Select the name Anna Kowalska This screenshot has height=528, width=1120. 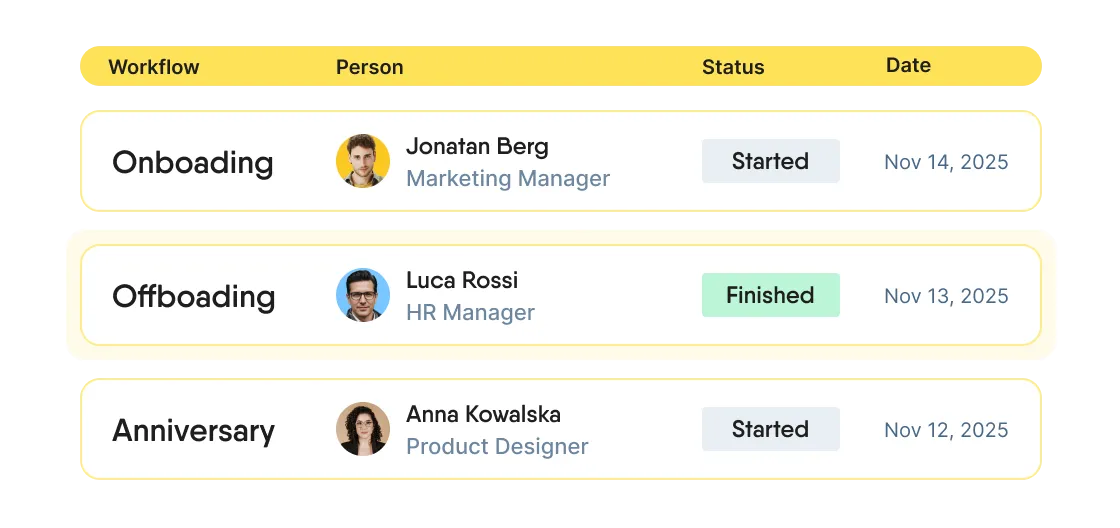point(483,414)
